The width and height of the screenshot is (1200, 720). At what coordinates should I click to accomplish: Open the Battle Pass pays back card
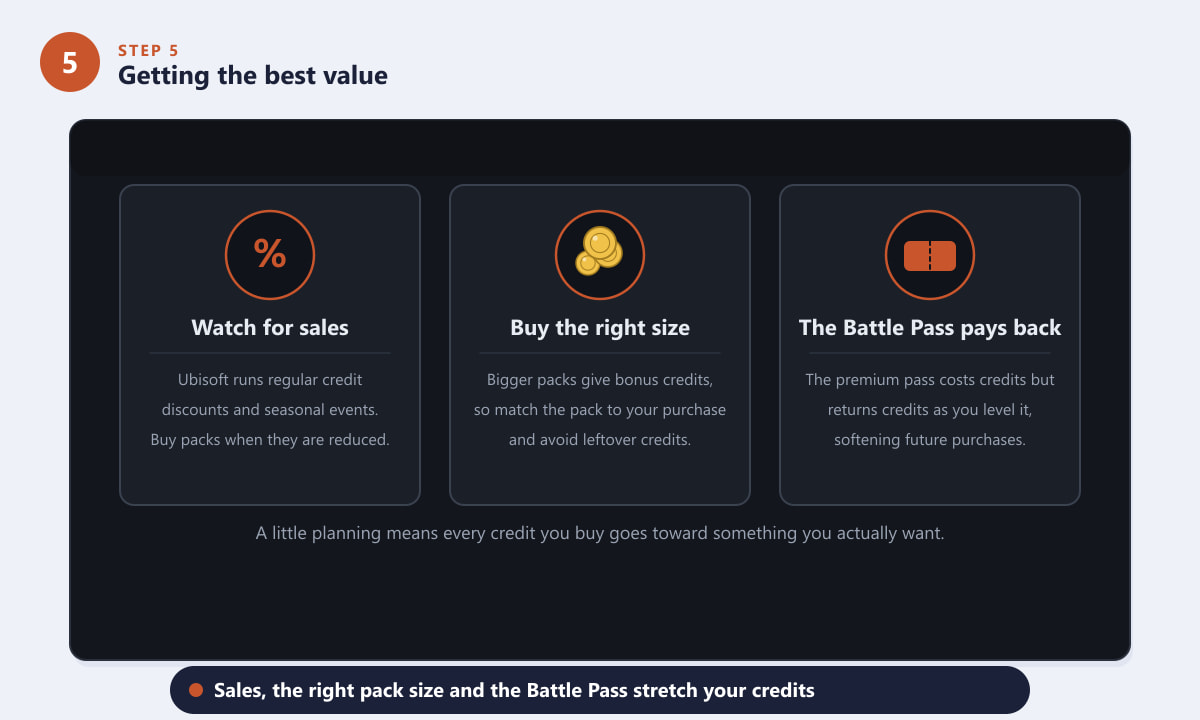point(930,345)
